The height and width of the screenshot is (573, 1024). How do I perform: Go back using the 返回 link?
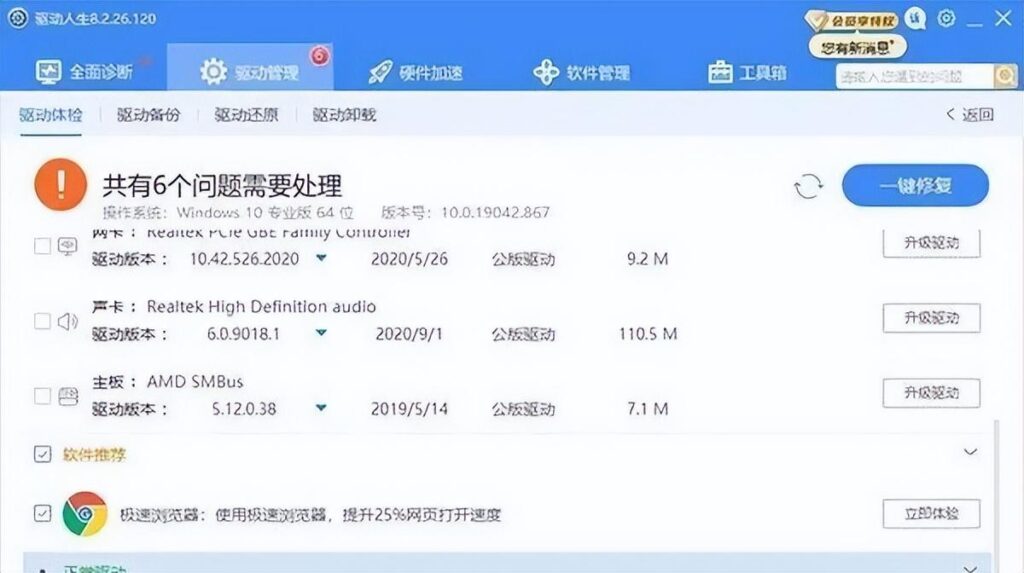[x=970, y=115]
